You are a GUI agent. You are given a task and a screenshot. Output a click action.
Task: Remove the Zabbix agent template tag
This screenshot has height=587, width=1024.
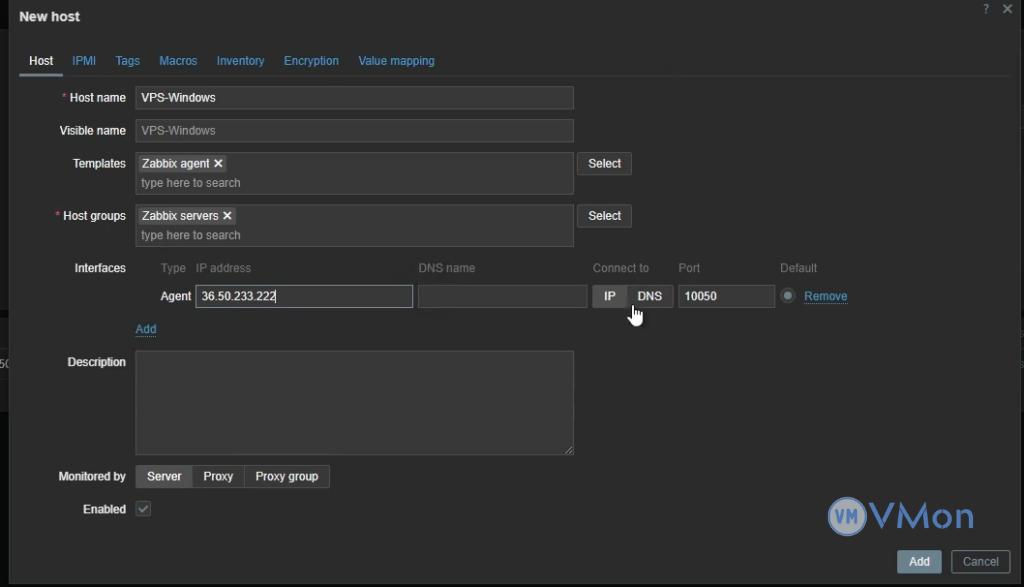click(219, 163)
